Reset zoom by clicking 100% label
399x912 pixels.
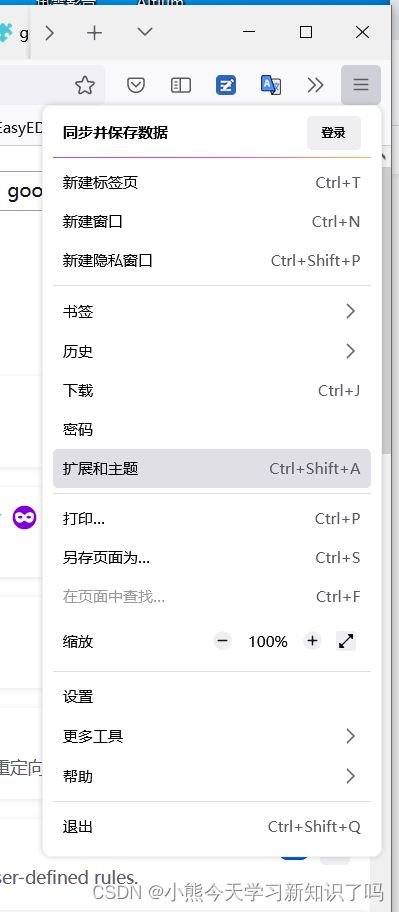point(268,642)
